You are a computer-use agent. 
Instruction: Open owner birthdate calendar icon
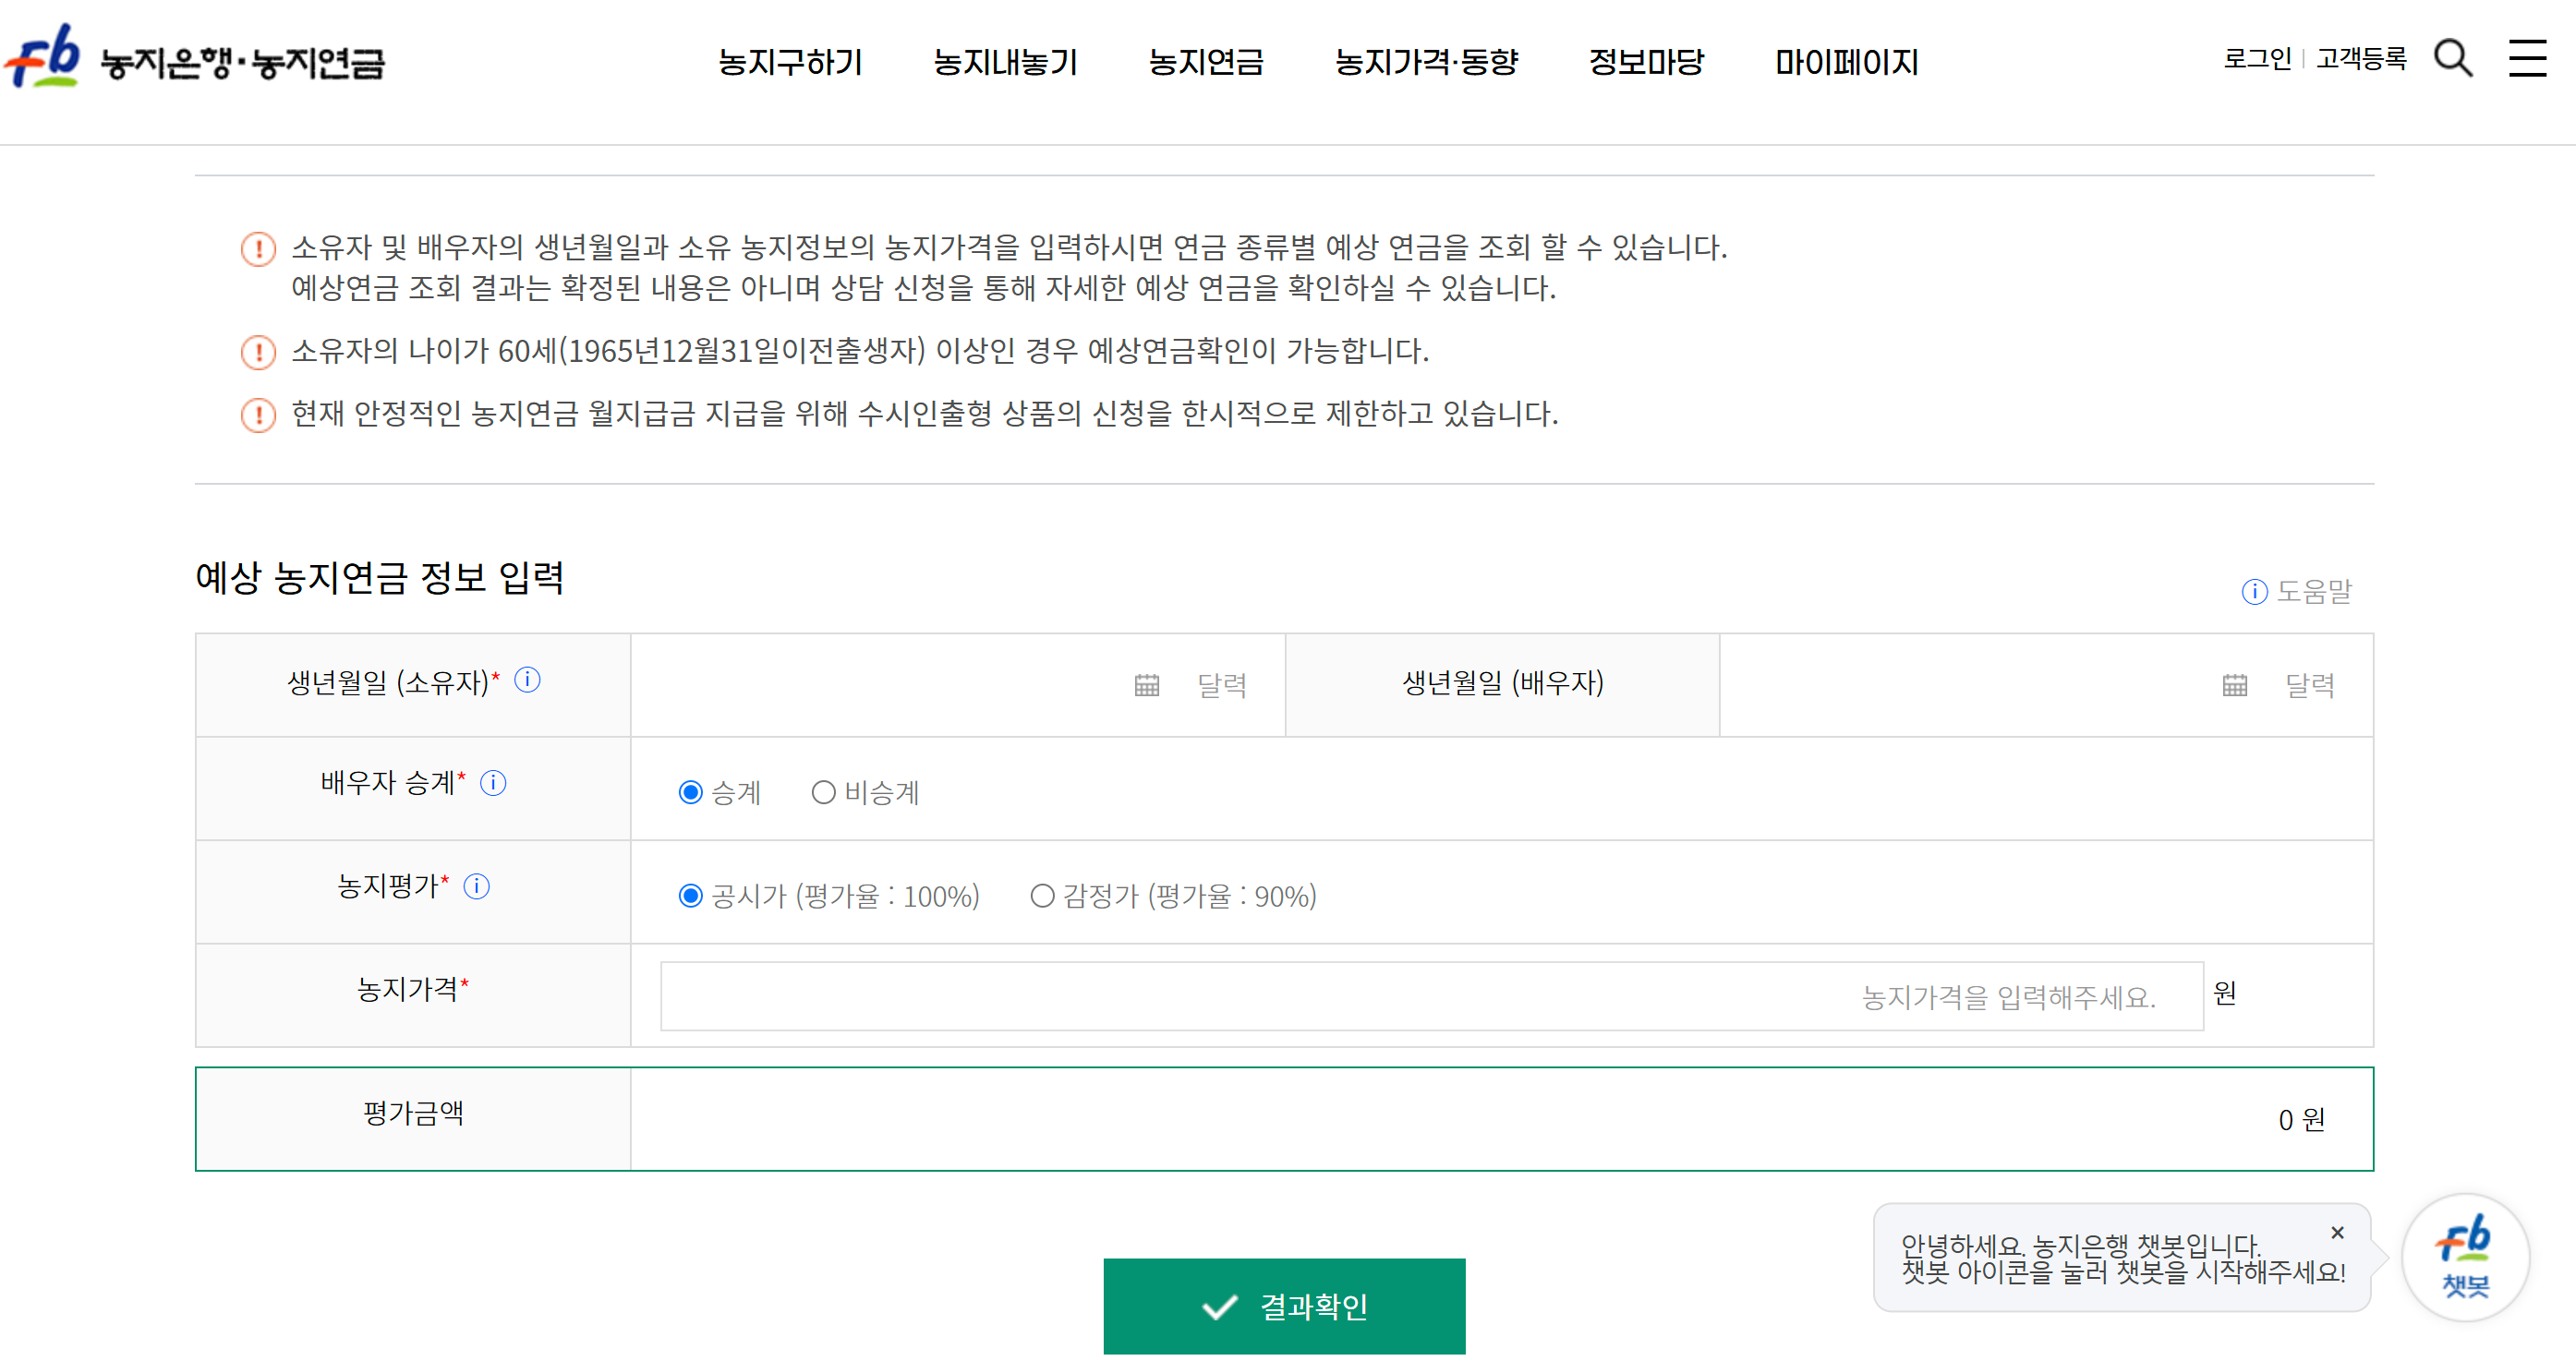(x=1147, y=685)
